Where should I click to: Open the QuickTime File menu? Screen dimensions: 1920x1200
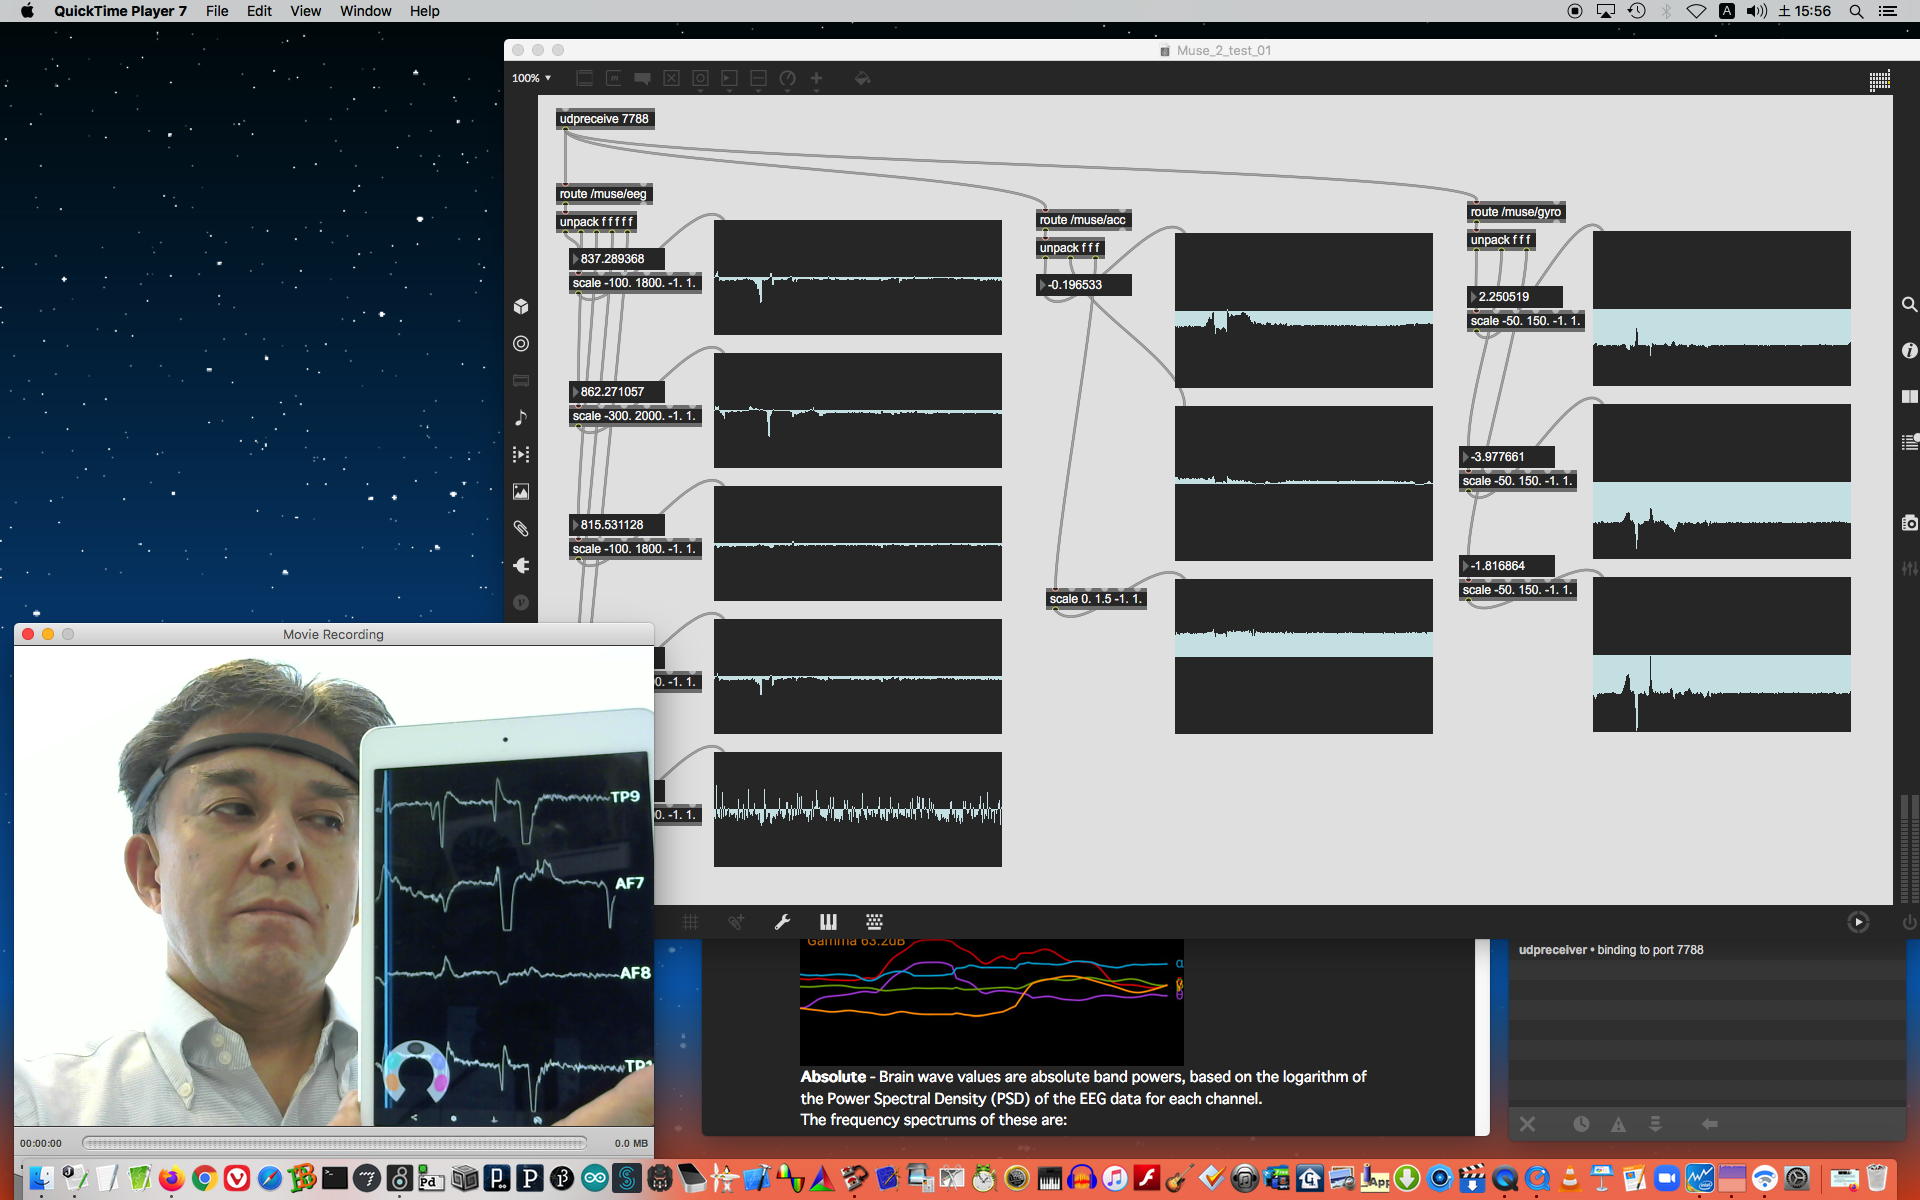[217, 11]
